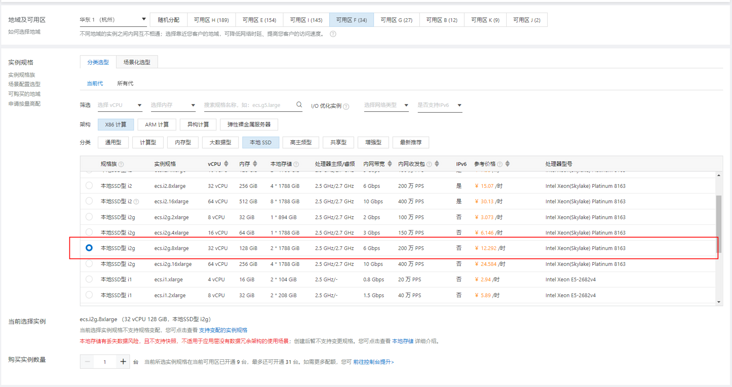Click help icon beside I/O 优化实例
732x387 pixels.
[x=346, y=106]
